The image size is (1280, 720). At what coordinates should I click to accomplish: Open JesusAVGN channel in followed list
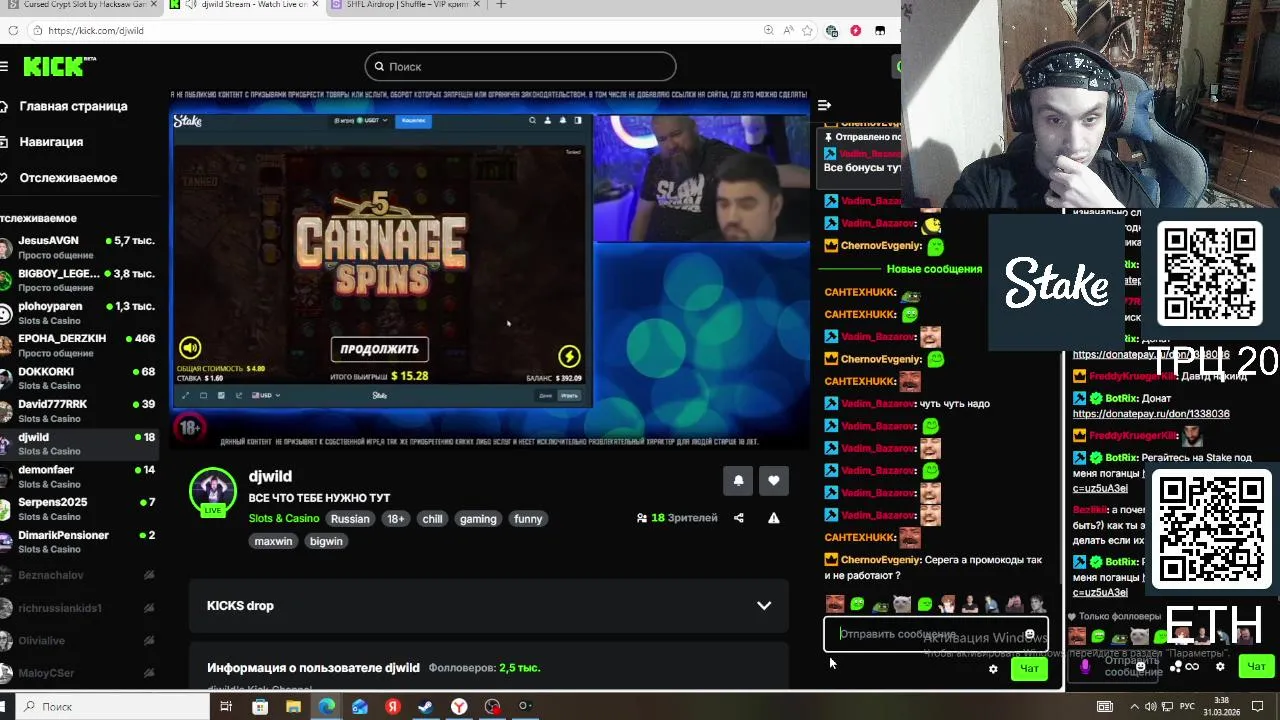coord(78,247)
